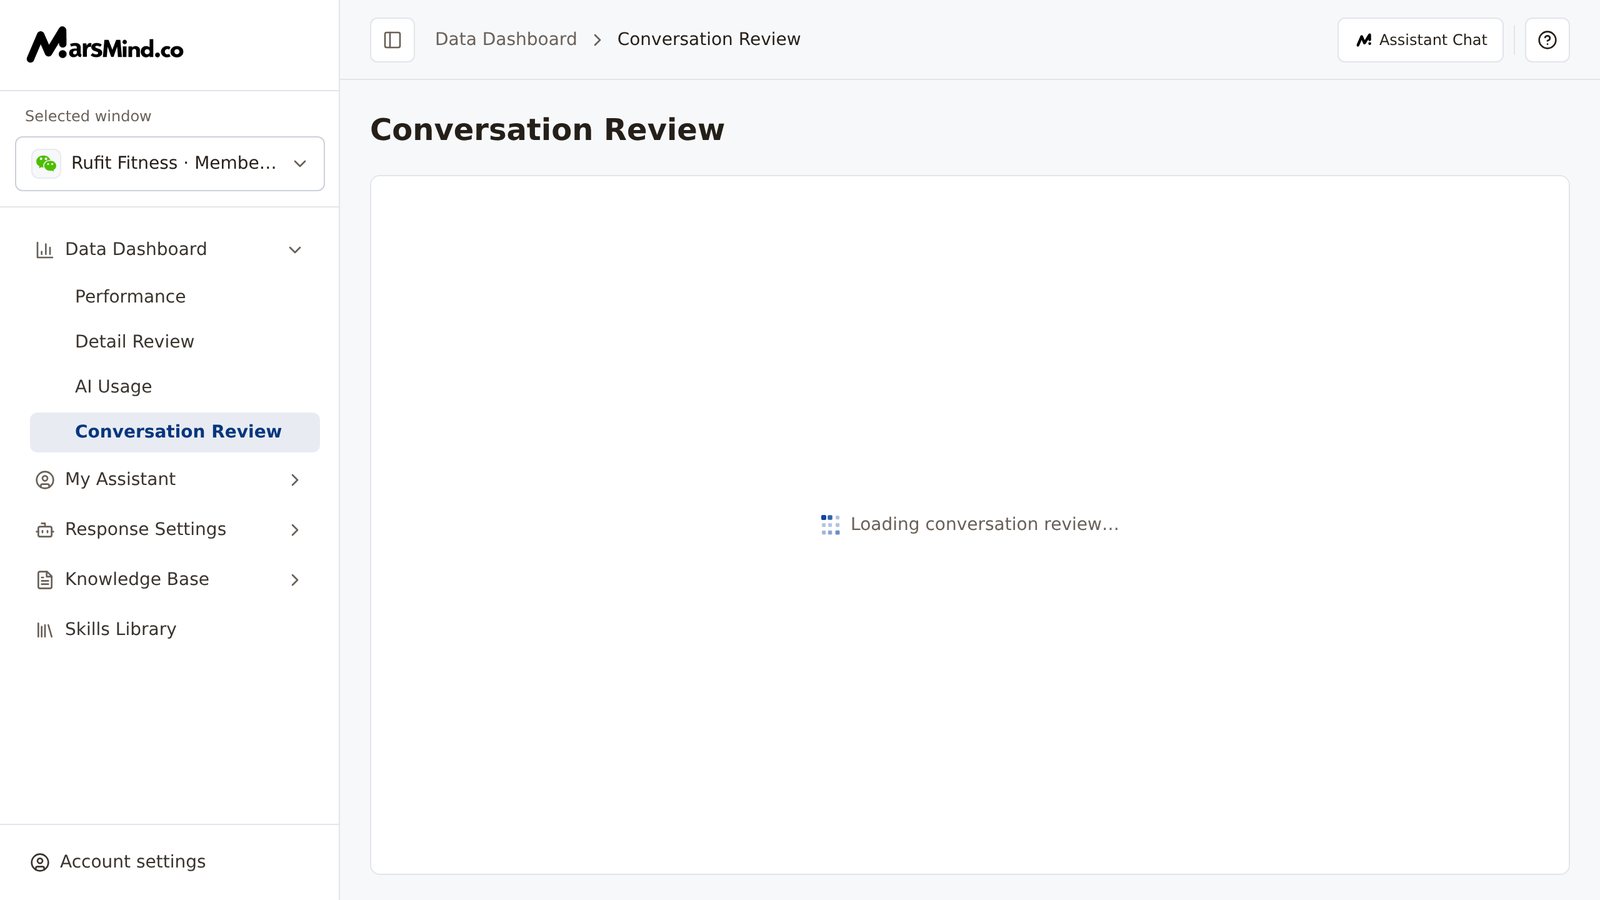
Task: Select Conversation Review sidebar item
Action: tap(175, 432)
